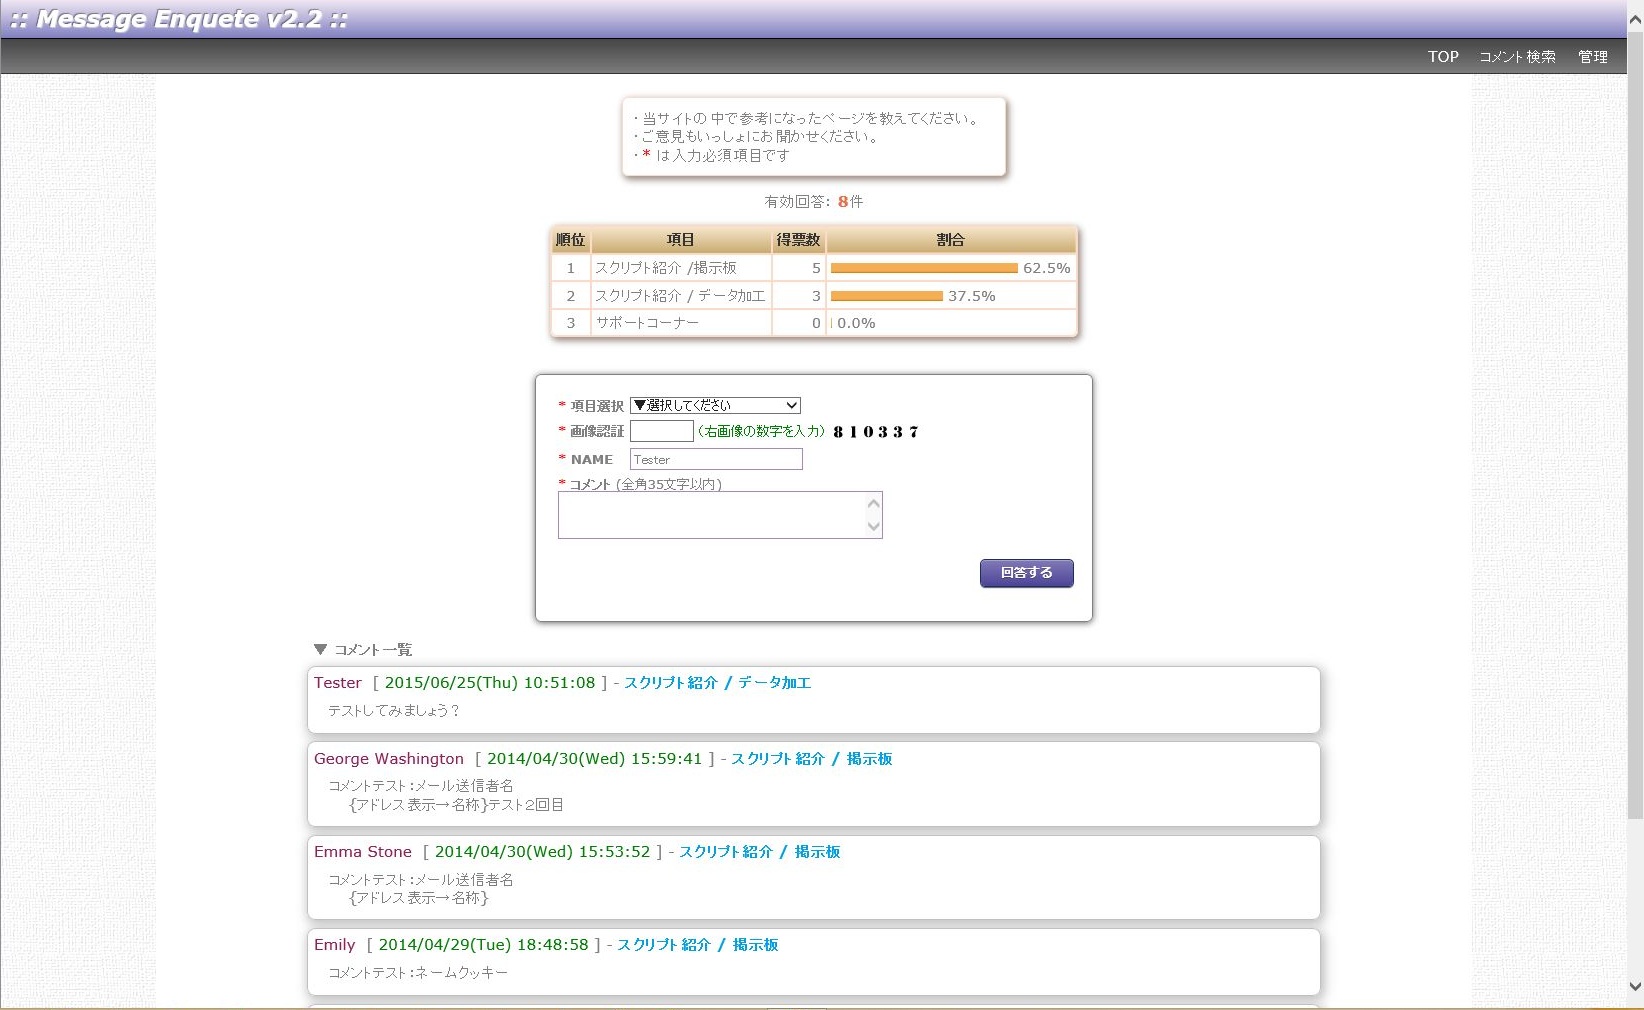
Task: Click the 得票数 column header
Action: [x=797, y=240]
